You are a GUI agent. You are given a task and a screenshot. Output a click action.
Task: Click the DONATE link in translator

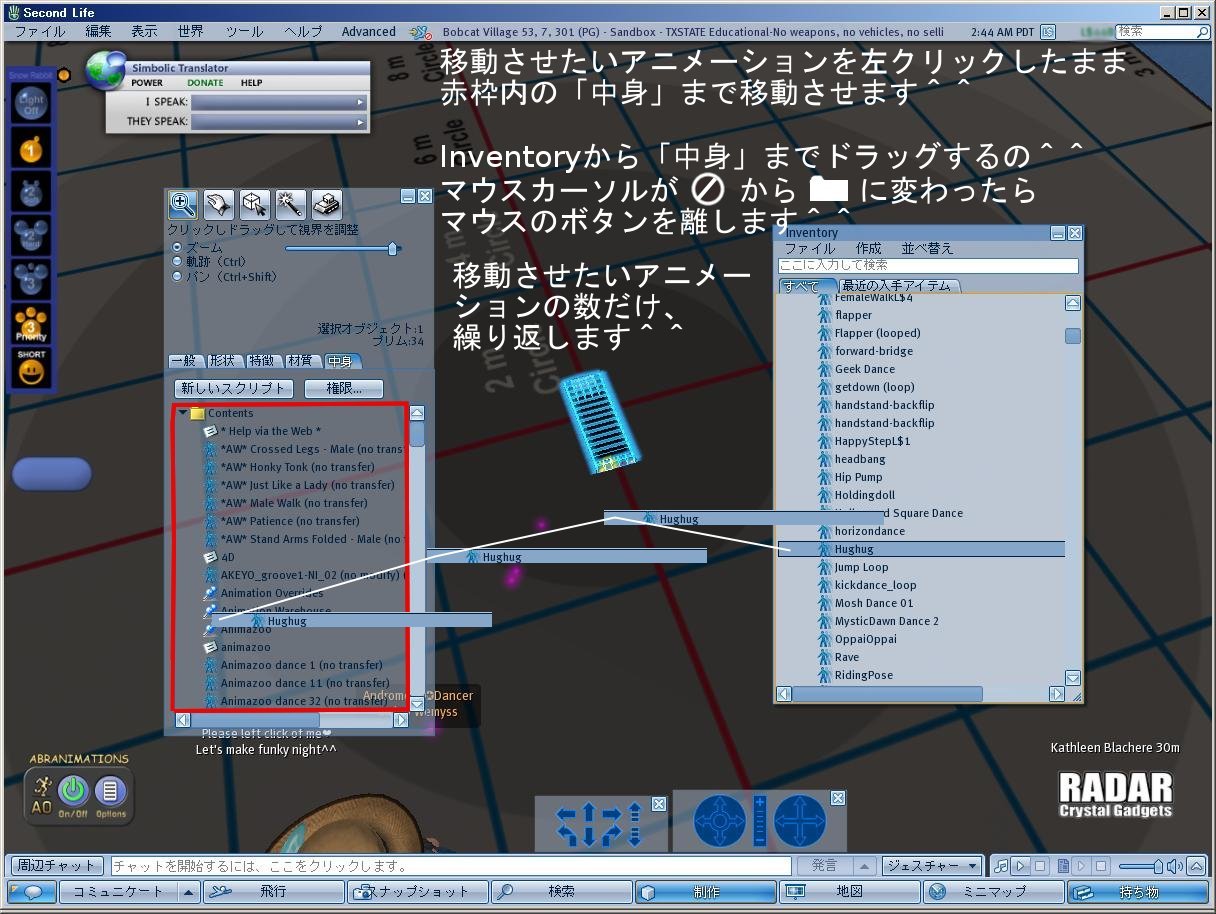tap(205, 83)
